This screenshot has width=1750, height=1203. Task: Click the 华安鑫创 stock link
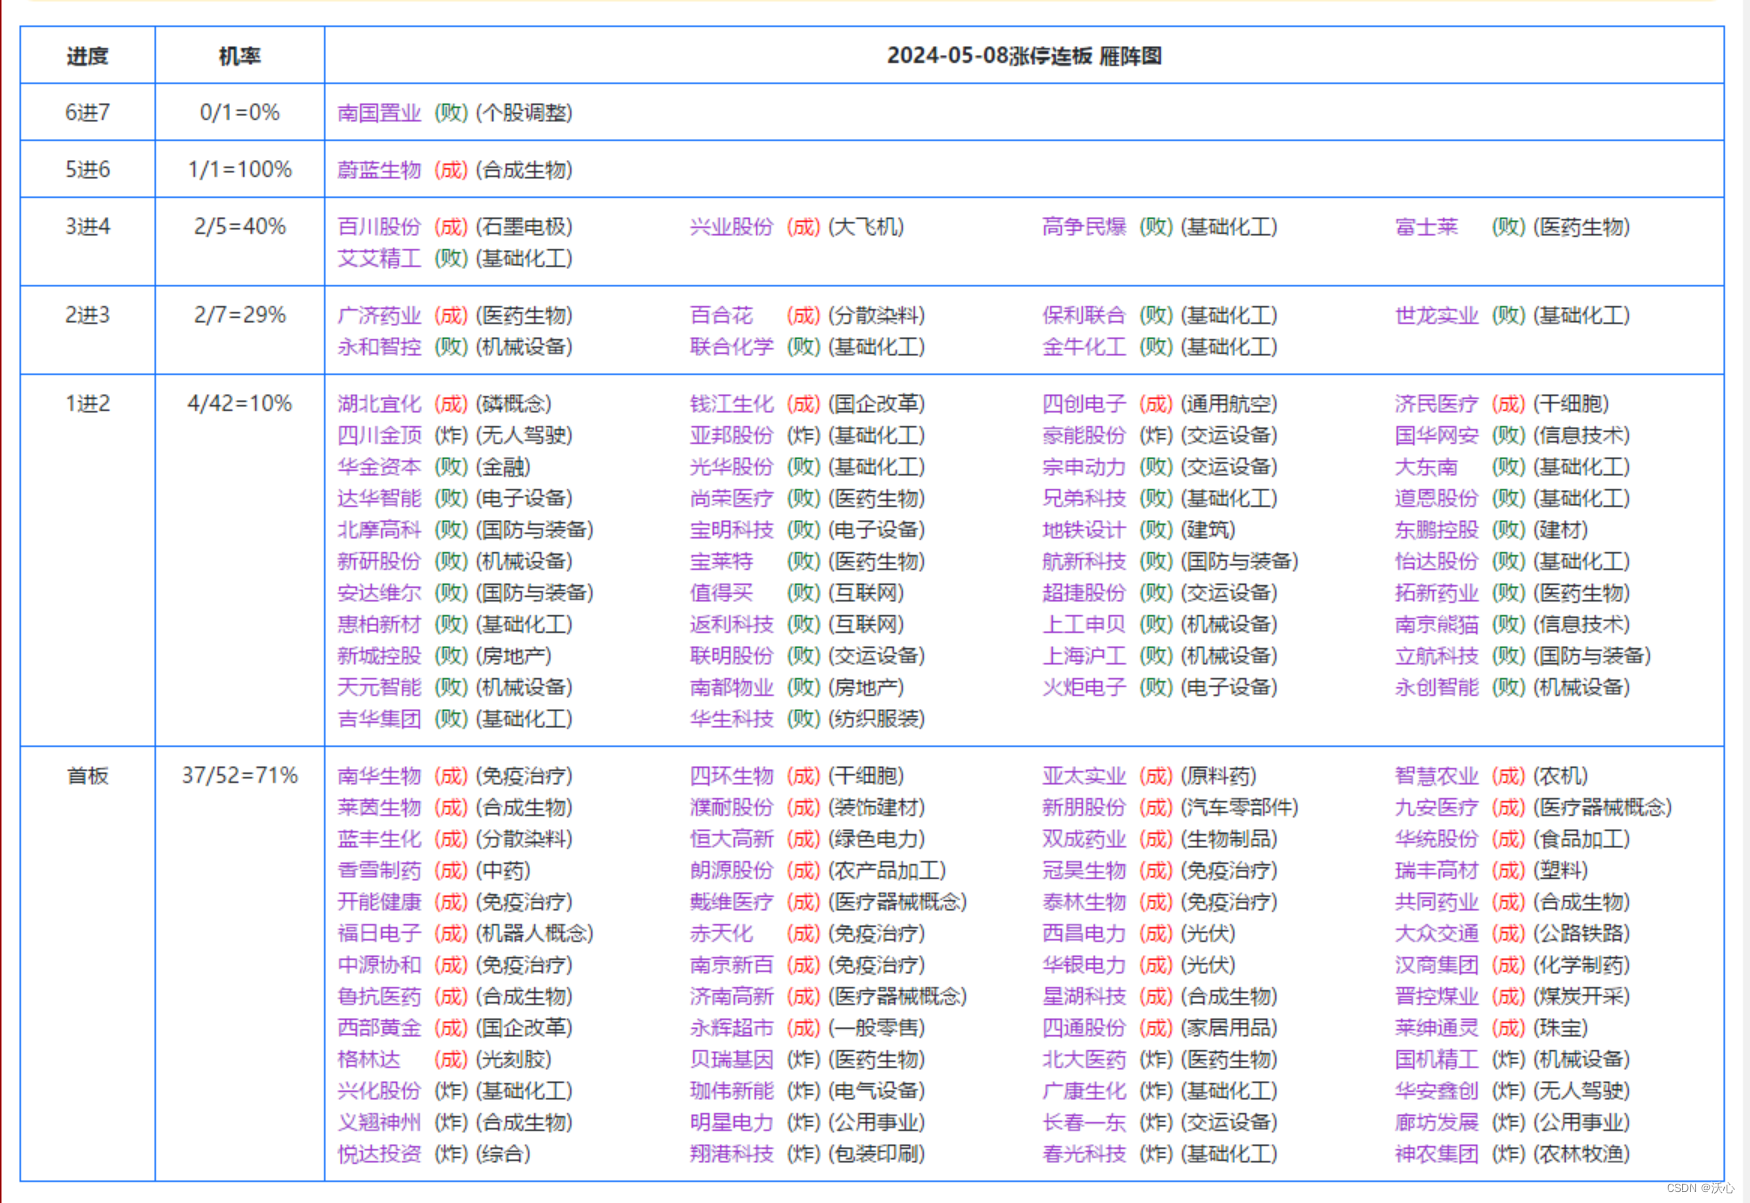pos(1437,1091)
